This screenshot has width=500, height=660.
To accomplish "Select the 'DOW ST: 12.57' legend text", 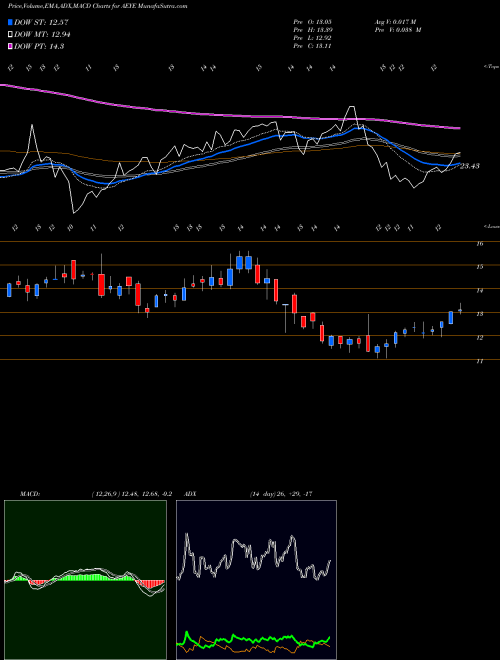I will click(41, 22).
